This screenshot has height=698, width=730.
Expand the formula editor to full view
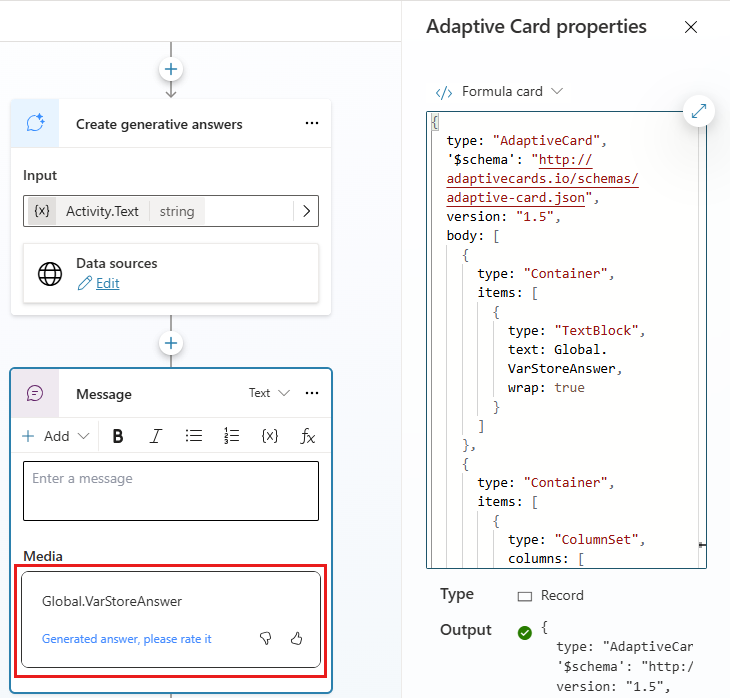click(x=699, y=111)
